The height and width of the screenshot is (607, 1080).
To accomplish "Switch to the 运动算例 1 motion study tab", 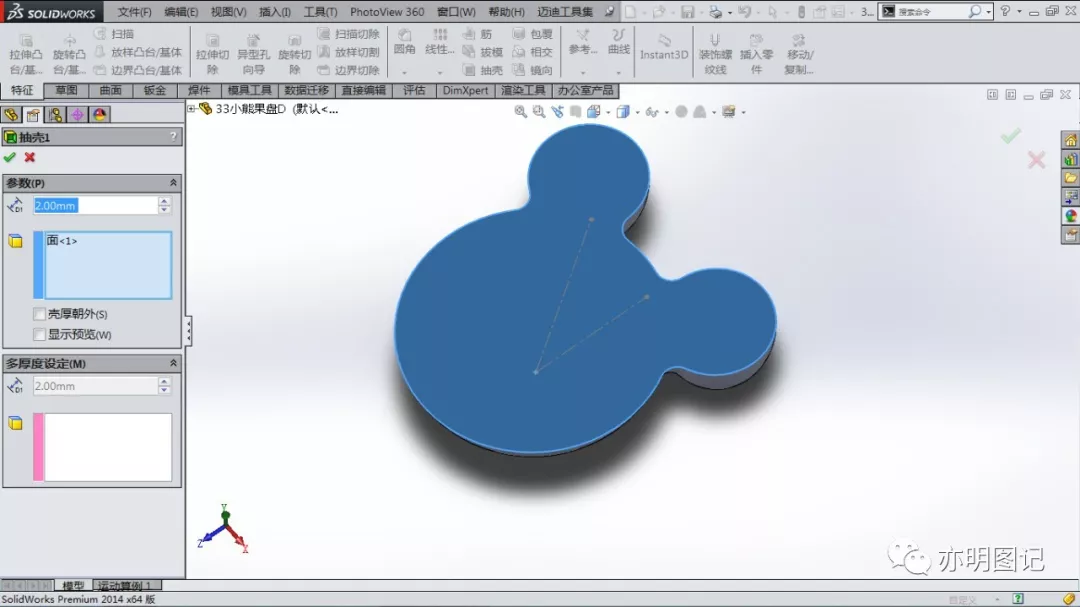I will pyautogui.click(x=126, y=586).
